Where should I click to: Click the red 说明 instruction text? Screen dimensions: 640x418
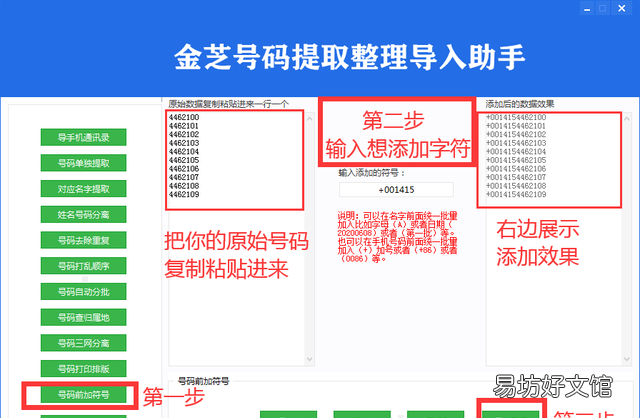(x=398, y=237)
